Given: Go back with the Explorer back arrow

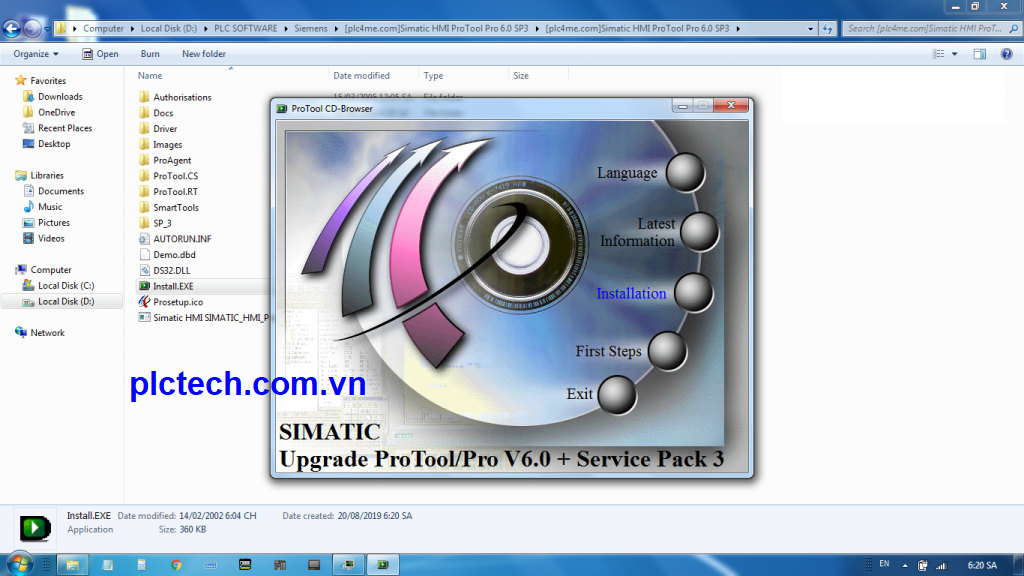Looking at the screenshot, I should click(x=11, y=29).
